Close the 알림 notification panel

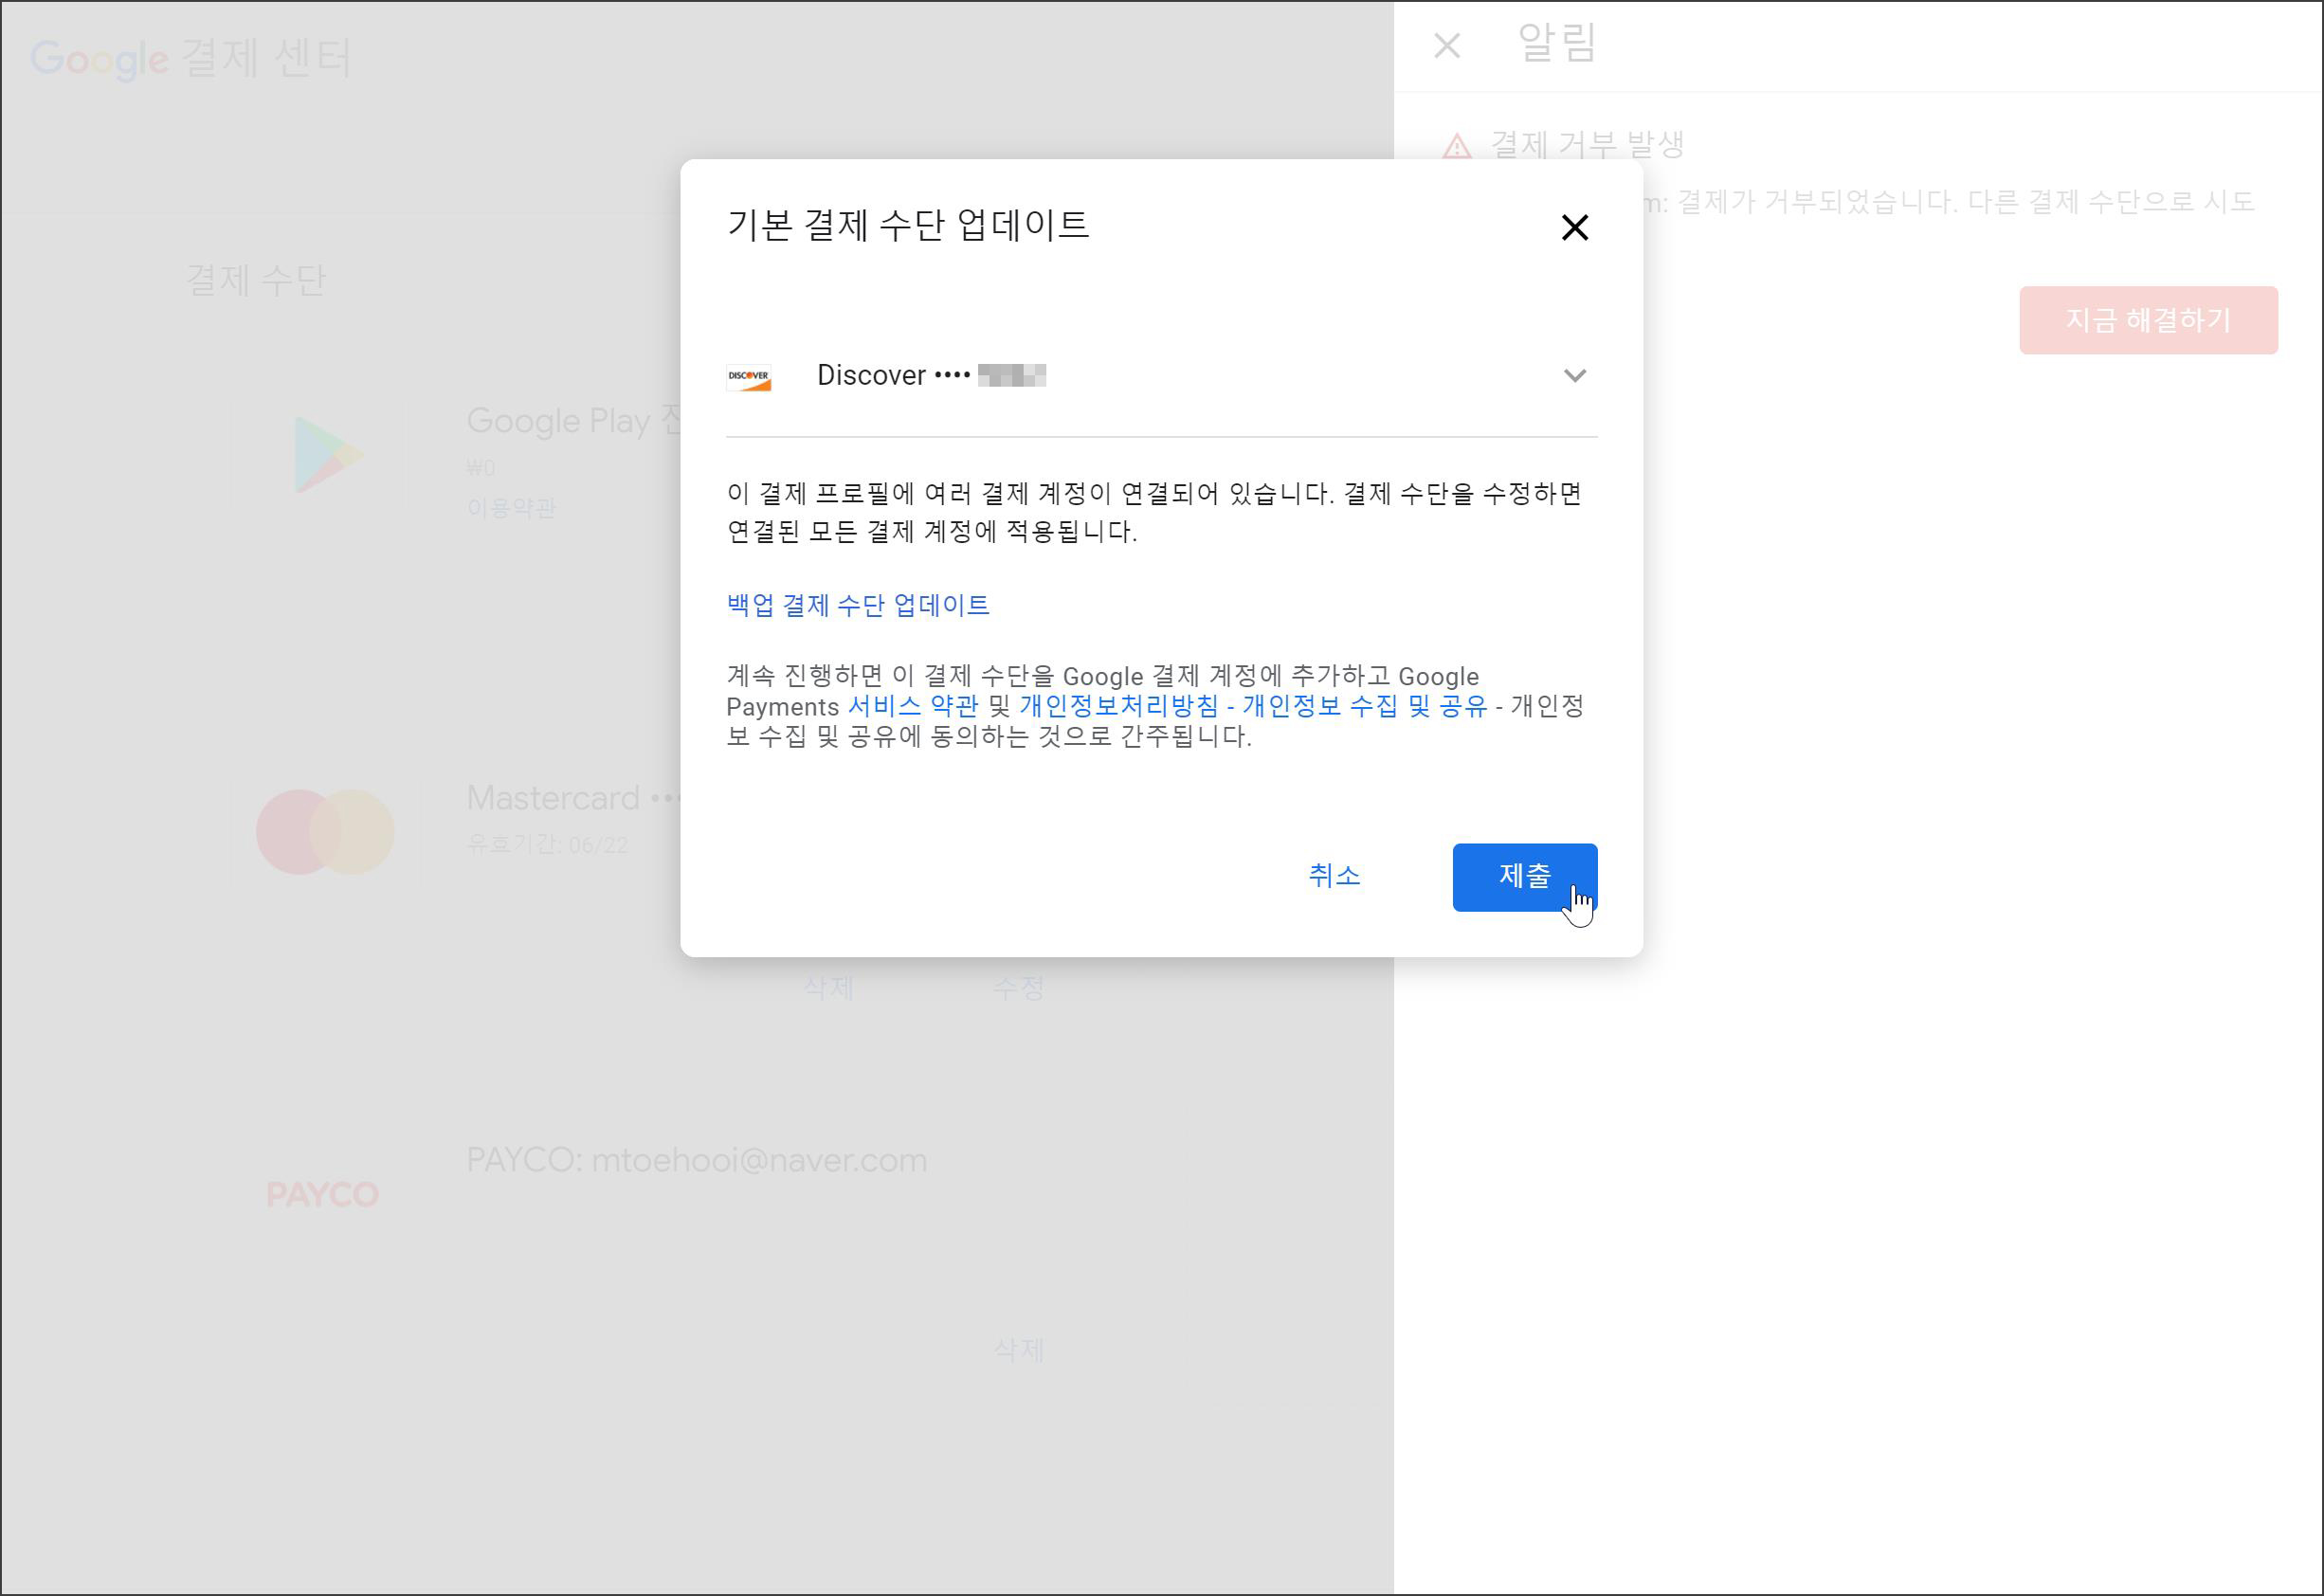pos(1446,46)
